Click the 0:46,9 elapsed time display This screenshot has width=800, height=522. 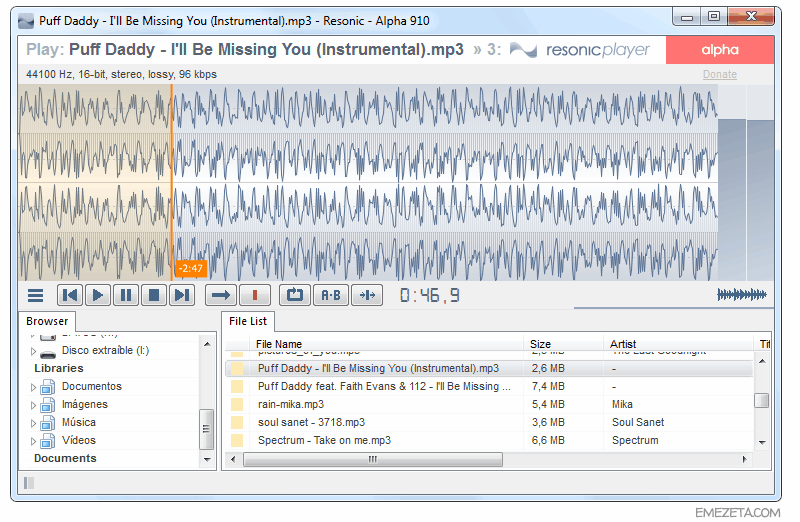coord(430,295)
